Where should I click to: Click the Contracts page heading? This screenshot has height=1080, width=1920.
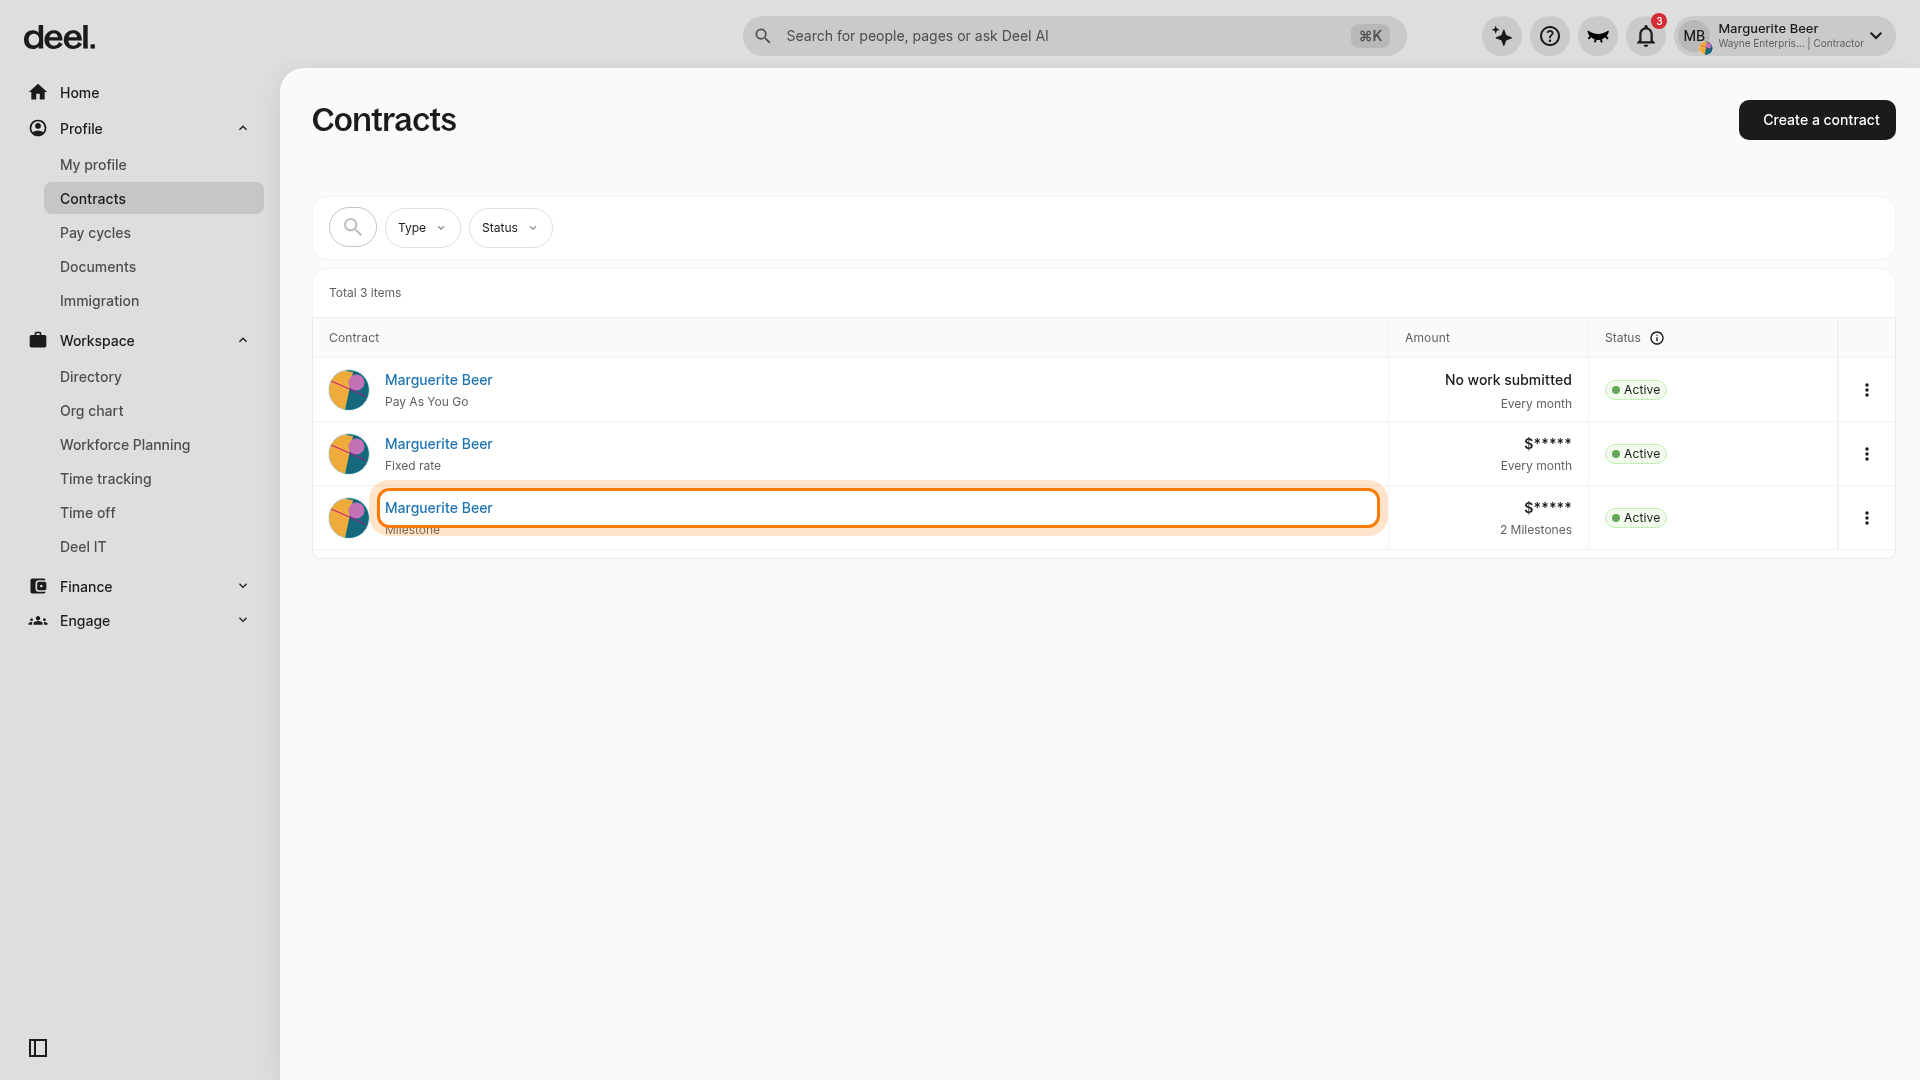(384, 120)
